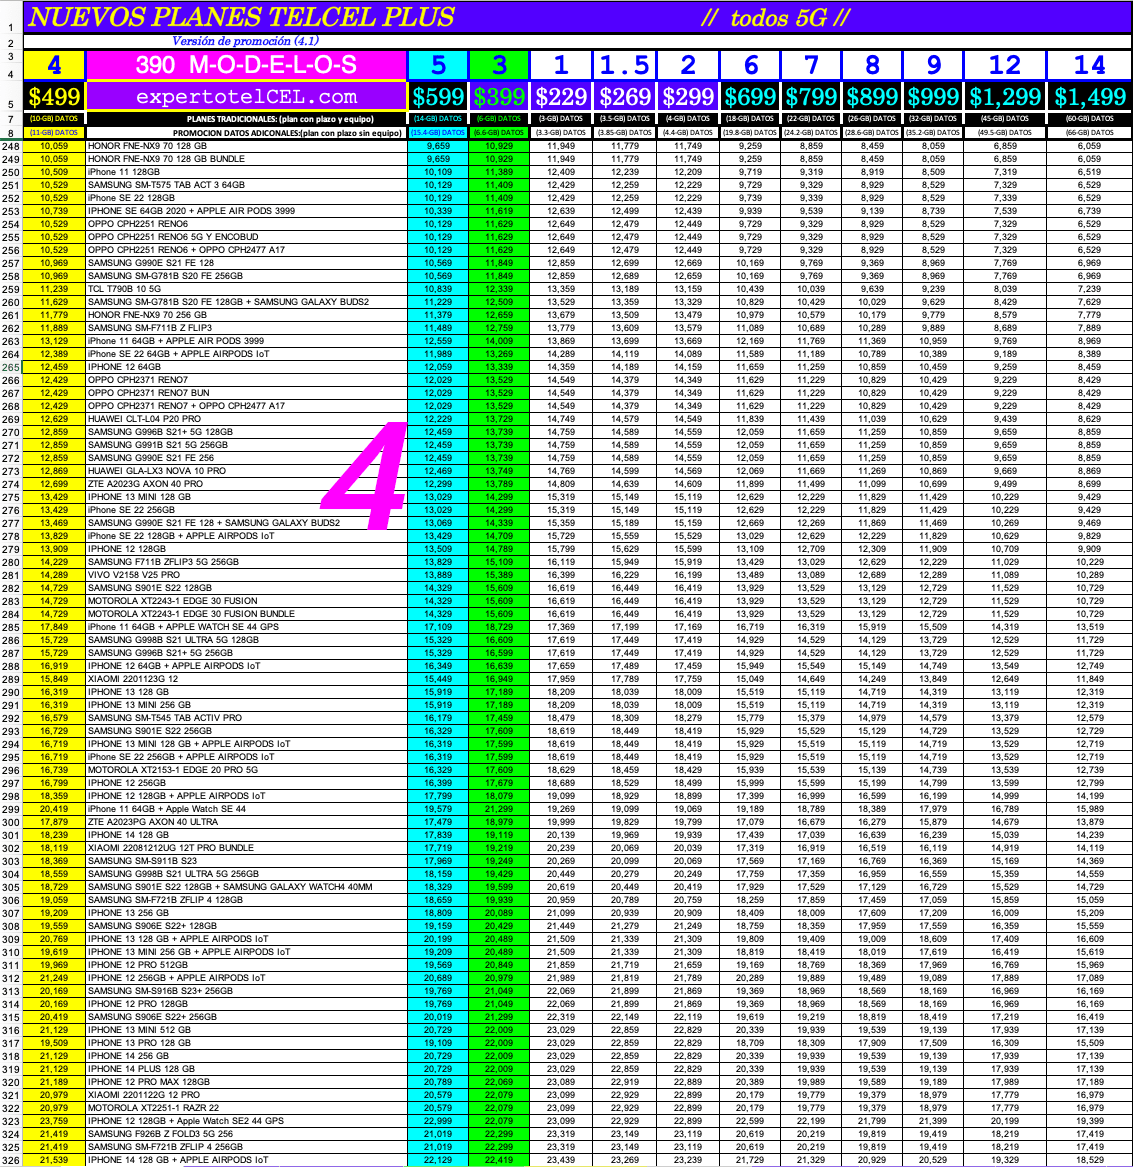This screenshot has width=1133, height=1167.
Task: Click the green '$399' plan price cell
Action: pyautogui.click(x=500, y=97)
